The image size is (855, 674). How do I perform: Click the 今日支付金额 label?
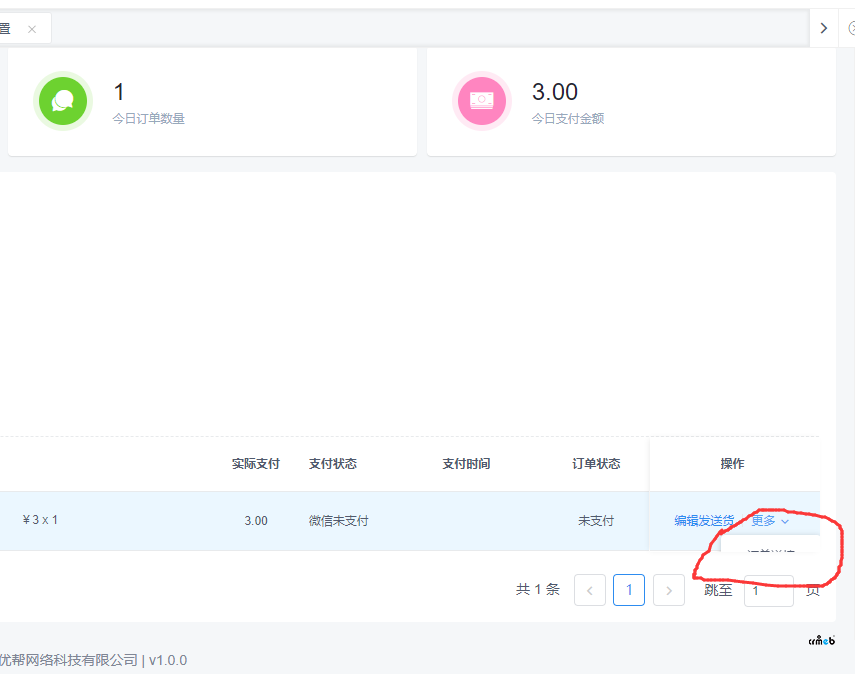click(x=568, y=118)
